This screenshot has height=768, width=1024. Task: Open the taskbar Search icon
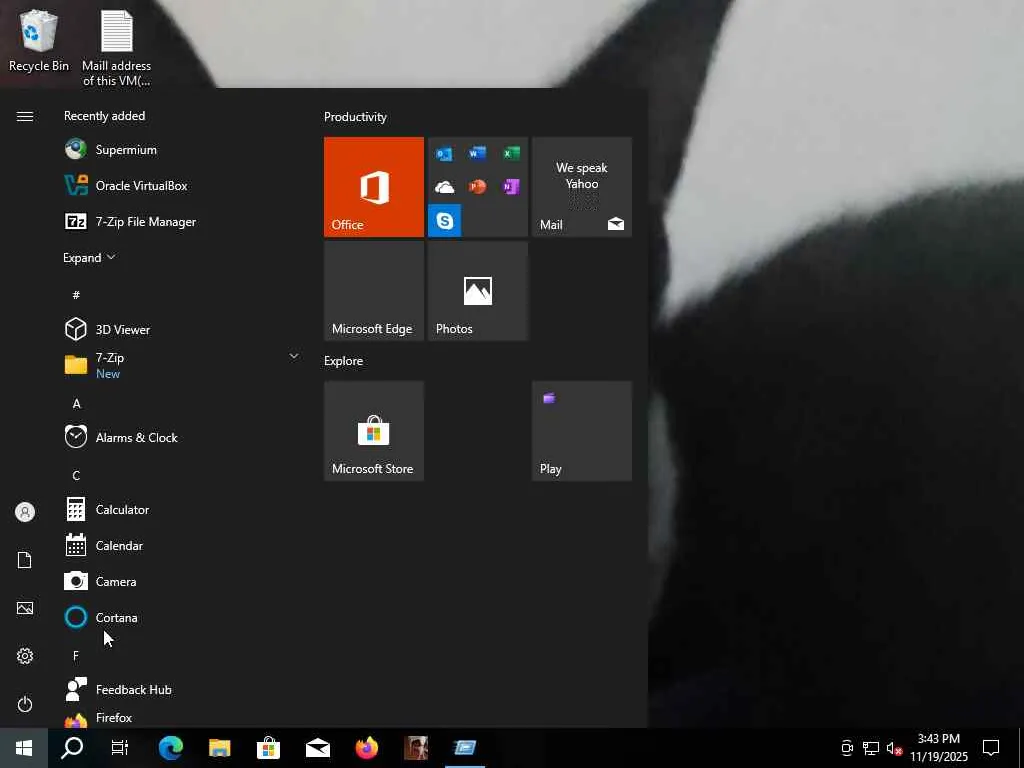coord(72,748)
